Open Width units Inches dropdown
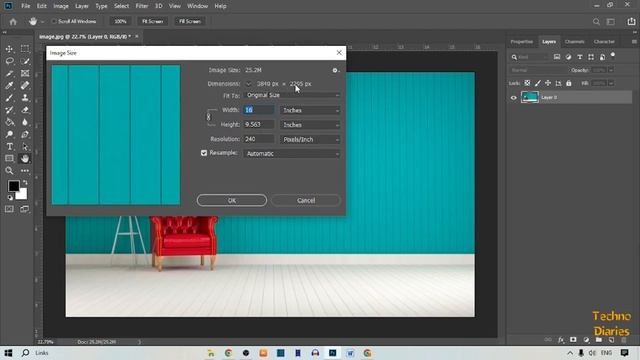Image resolution: width=640 pixels, height=360 pixels. (310, 110)
